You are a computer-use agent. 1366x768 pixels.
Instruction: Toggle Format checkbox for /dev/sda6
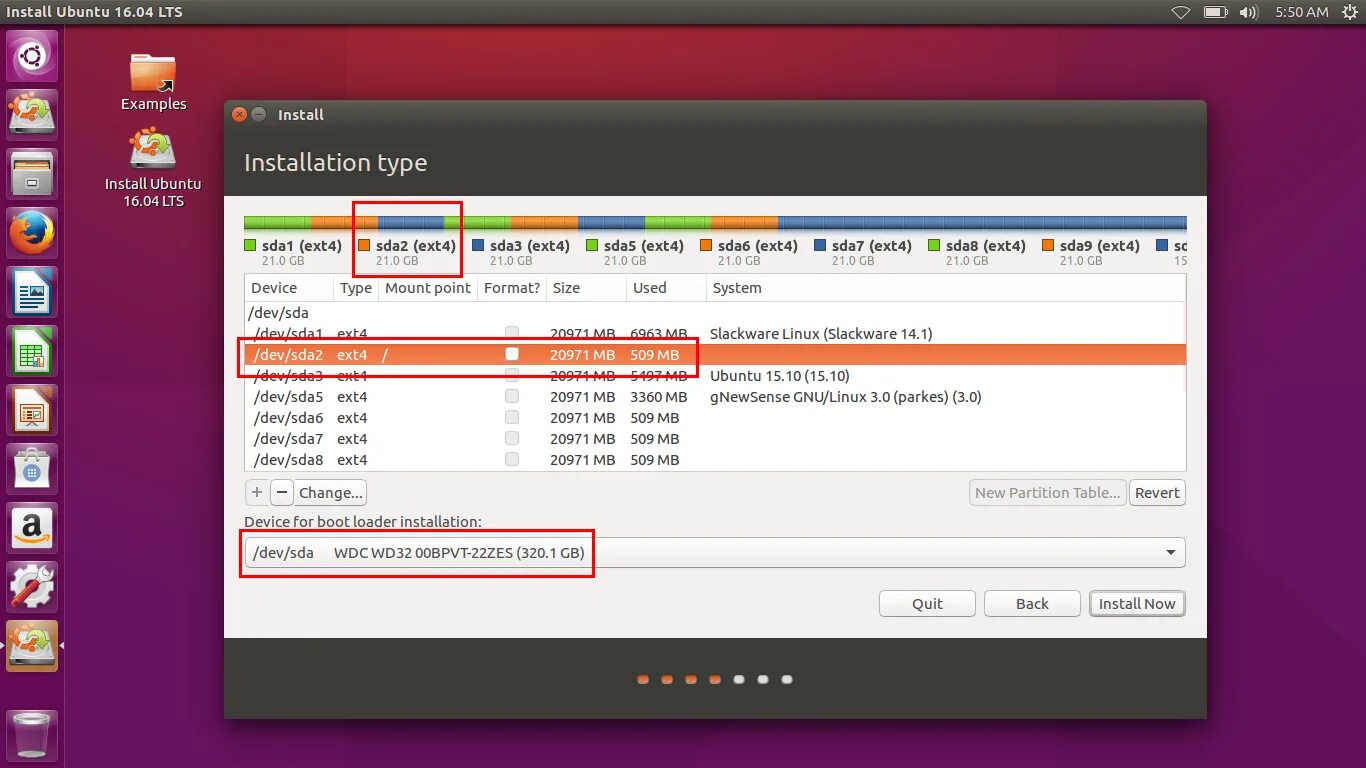point(512,417)
